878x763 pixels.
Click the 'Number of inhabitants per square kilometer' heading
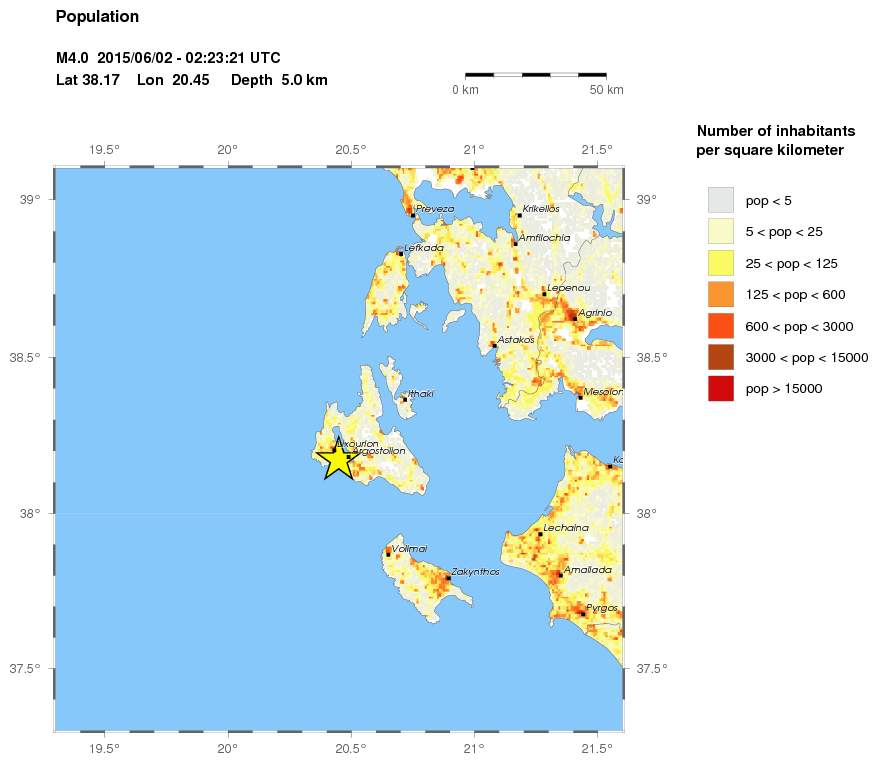(x=776, y=141)
